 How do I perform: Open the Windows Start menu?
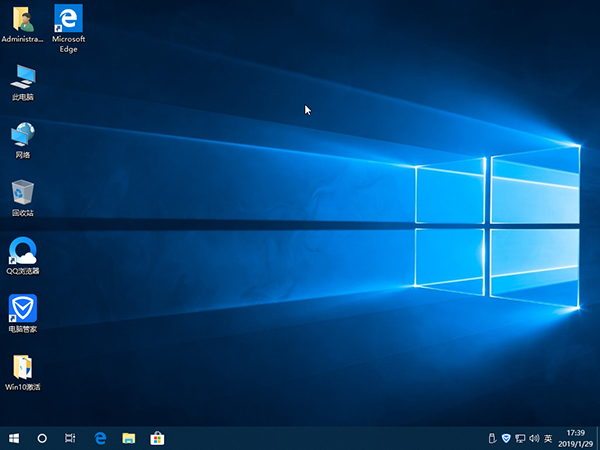coord(14,438)
